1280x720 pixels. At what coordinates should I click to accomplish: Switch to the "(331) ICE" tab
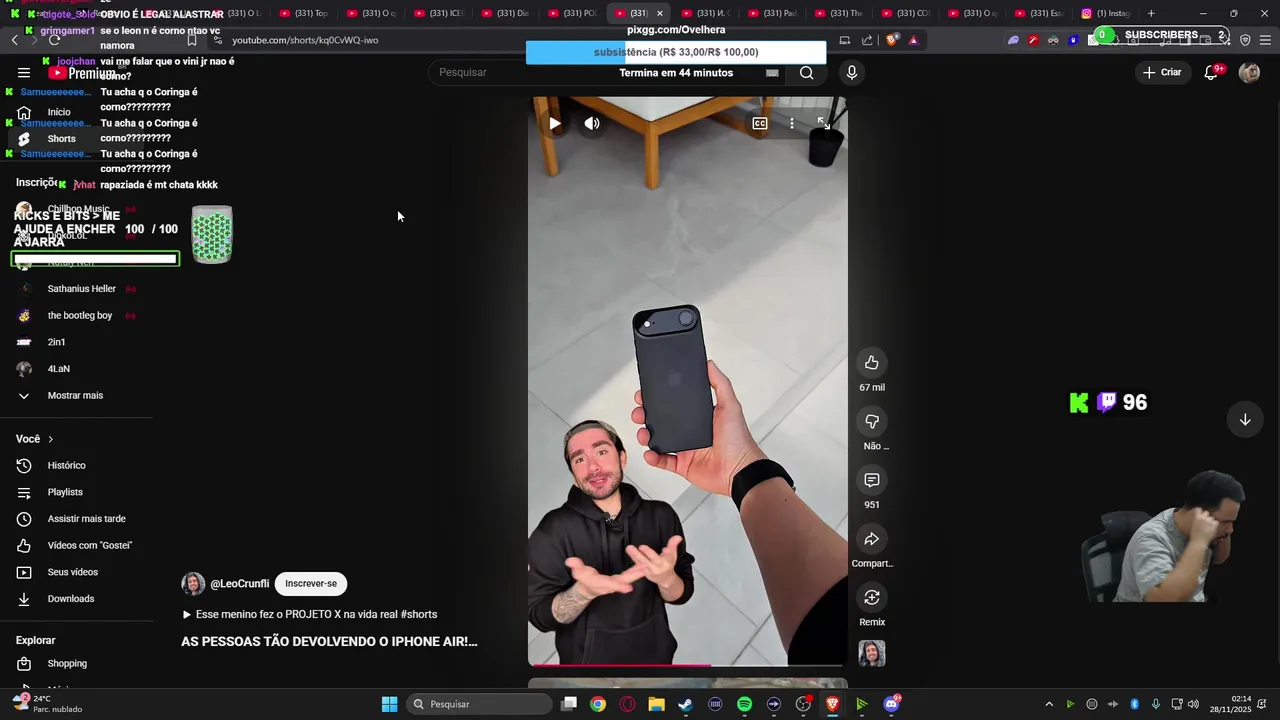438,13
